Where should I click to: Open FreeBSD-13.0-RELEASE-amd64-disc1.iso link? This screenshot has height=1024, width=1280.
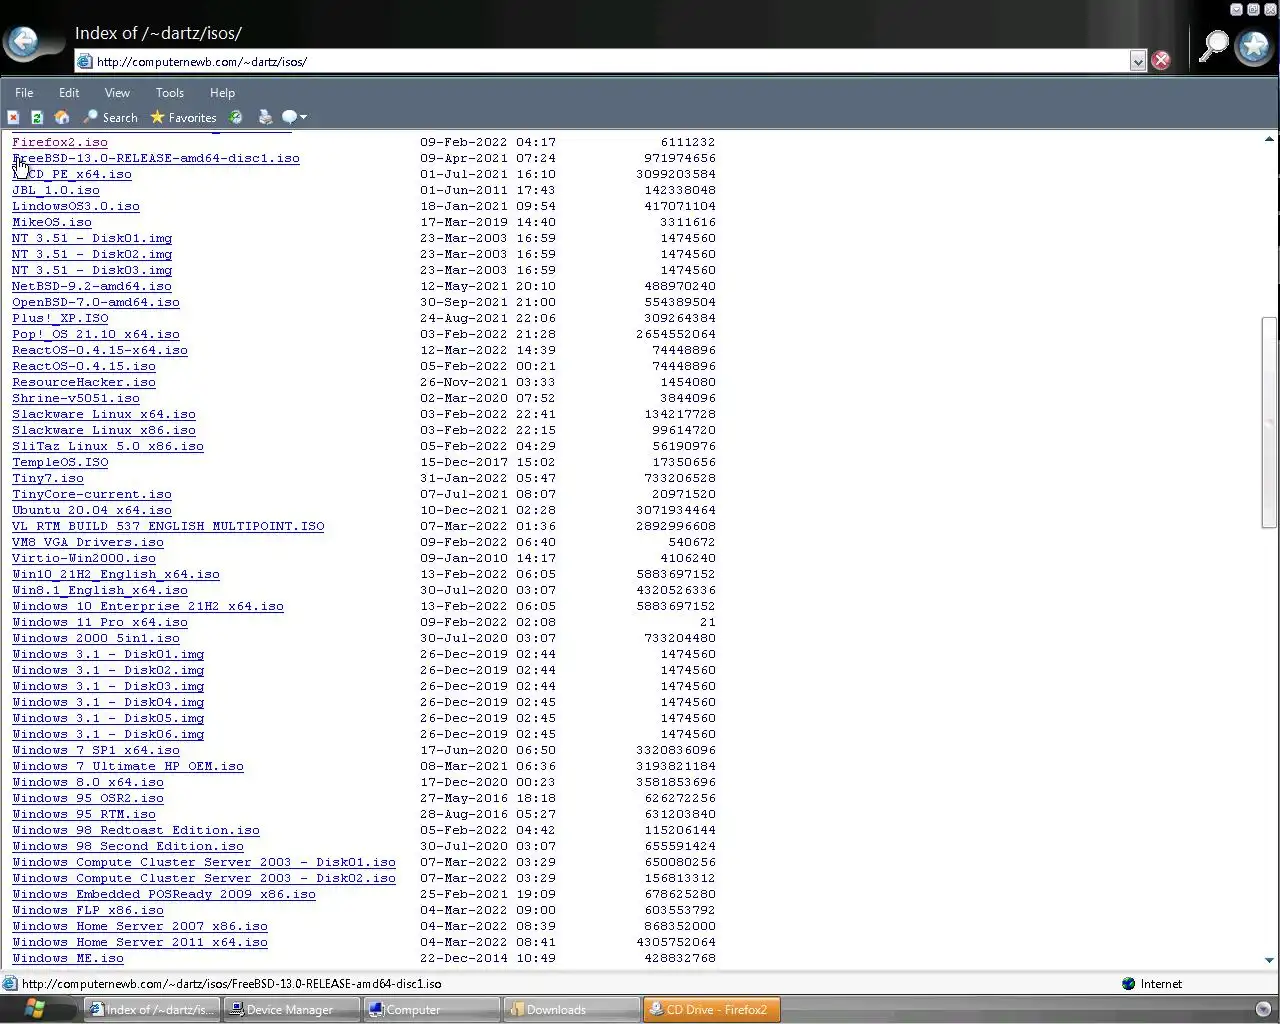coord(156,158)
